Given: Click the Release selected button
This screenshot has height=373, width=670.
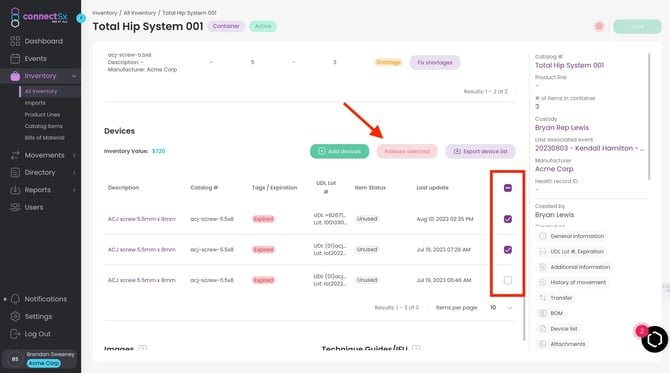Looking at the screenshot, I should 407,151.
